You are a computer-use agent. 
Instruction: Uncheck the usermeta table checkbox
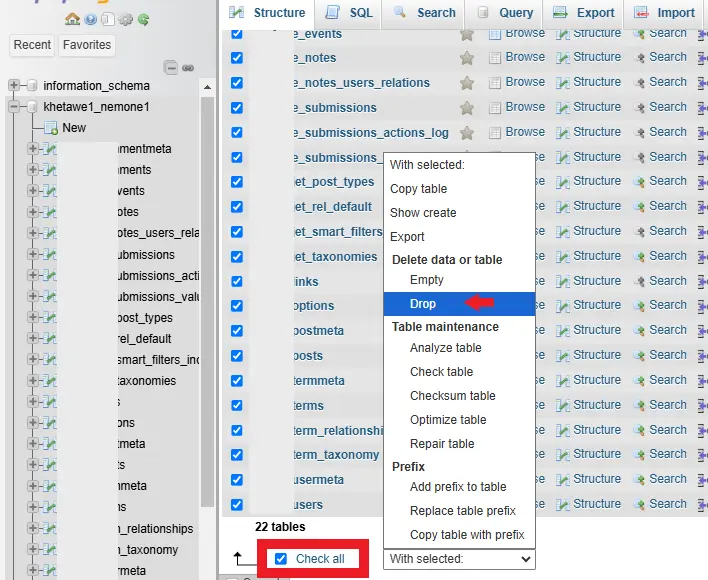(237, 479)
